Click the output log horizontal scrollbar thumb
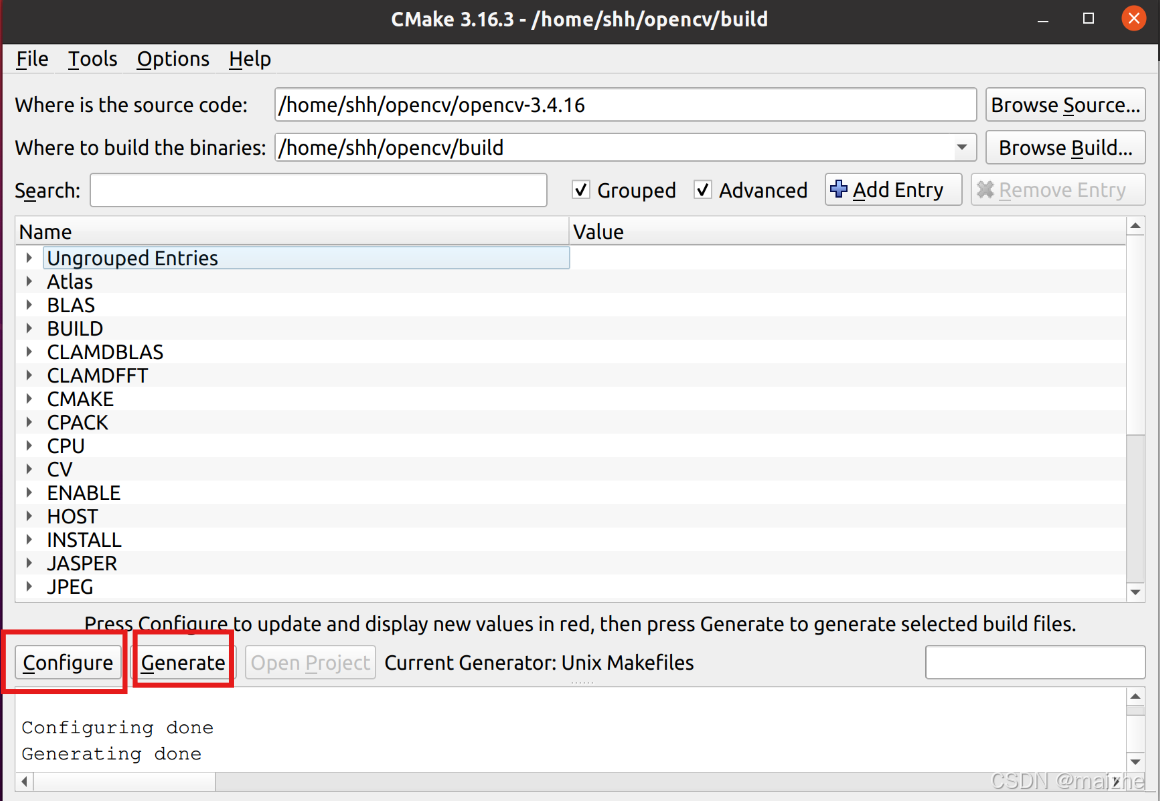This screenshot has width=1160, height=801. tap(124, 782)
